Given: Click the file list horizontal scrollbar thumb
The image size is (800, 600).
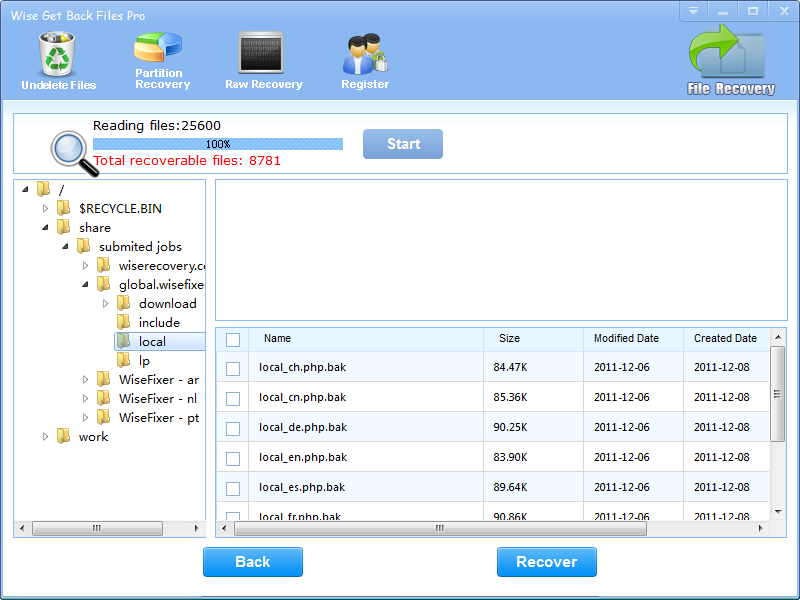Looking at the screenshot, I should pos(440,529).
